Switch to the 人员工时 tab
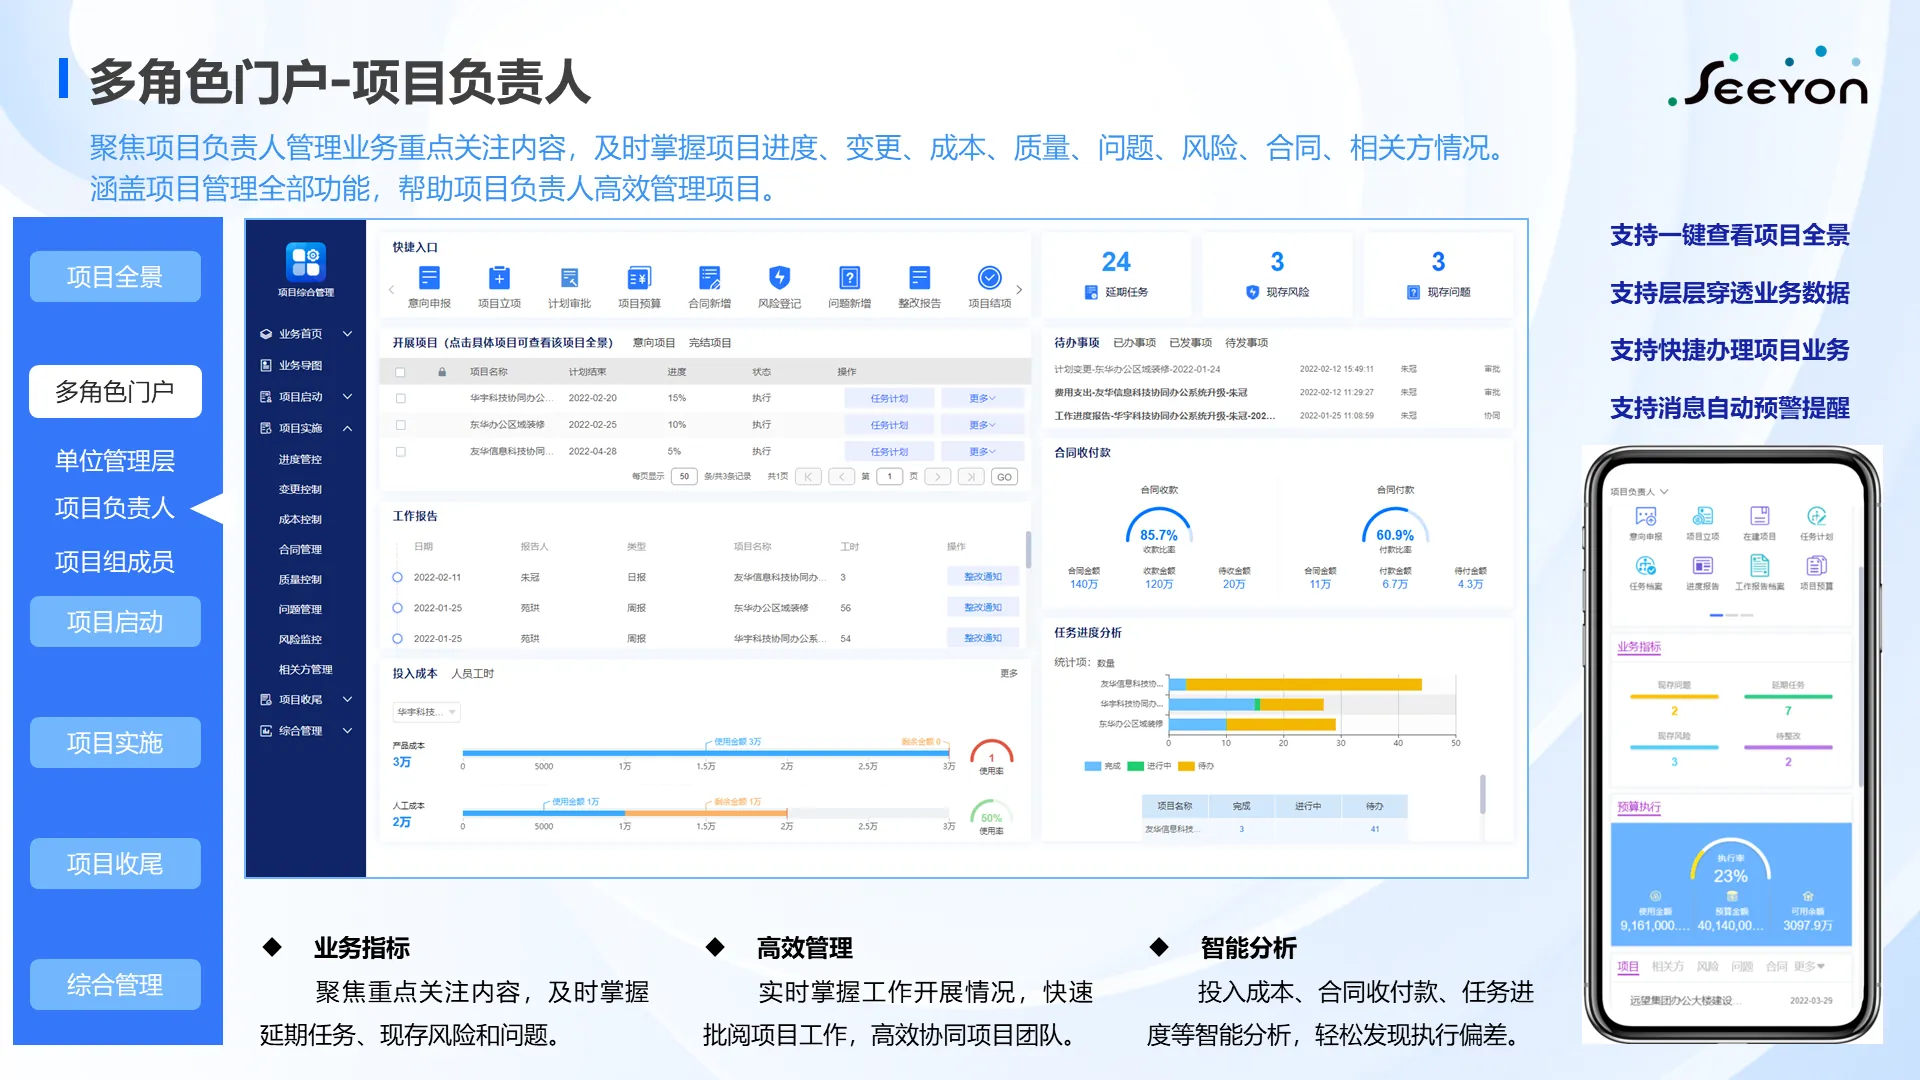This screenshot has height=1080, width=1920. point(473,674)
